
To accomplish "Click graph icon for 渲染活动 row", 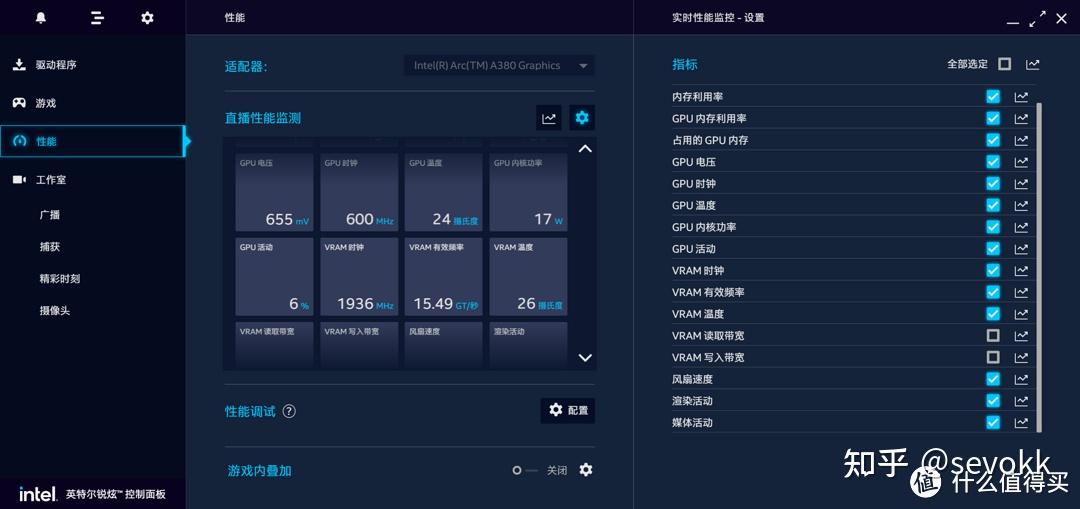I will click(x=1021, y=401).
